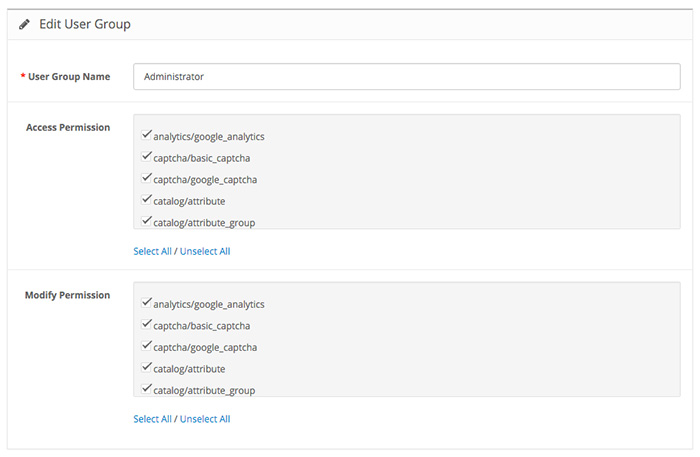
Task: Select All access permissions link
Action: 152,251
